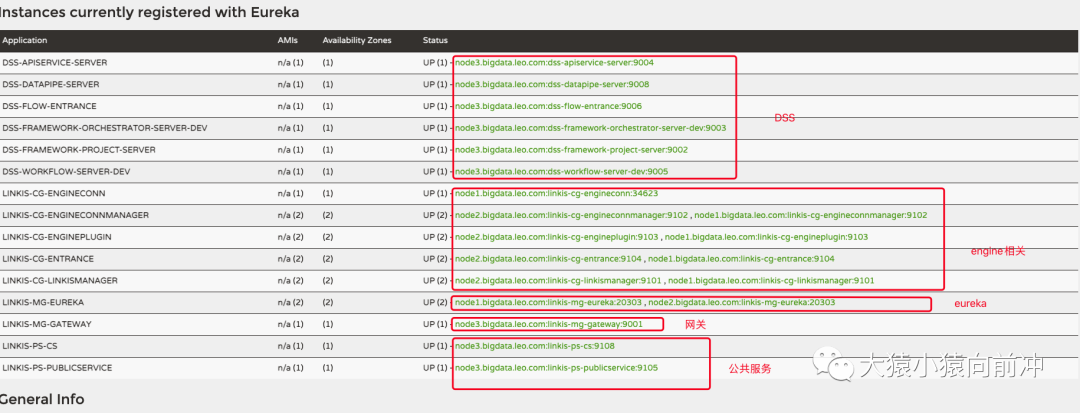Open the node1 linkis-mg-eureka:20303 link
This screenshot has width=1080, height=413.
[x=548, y=302]
